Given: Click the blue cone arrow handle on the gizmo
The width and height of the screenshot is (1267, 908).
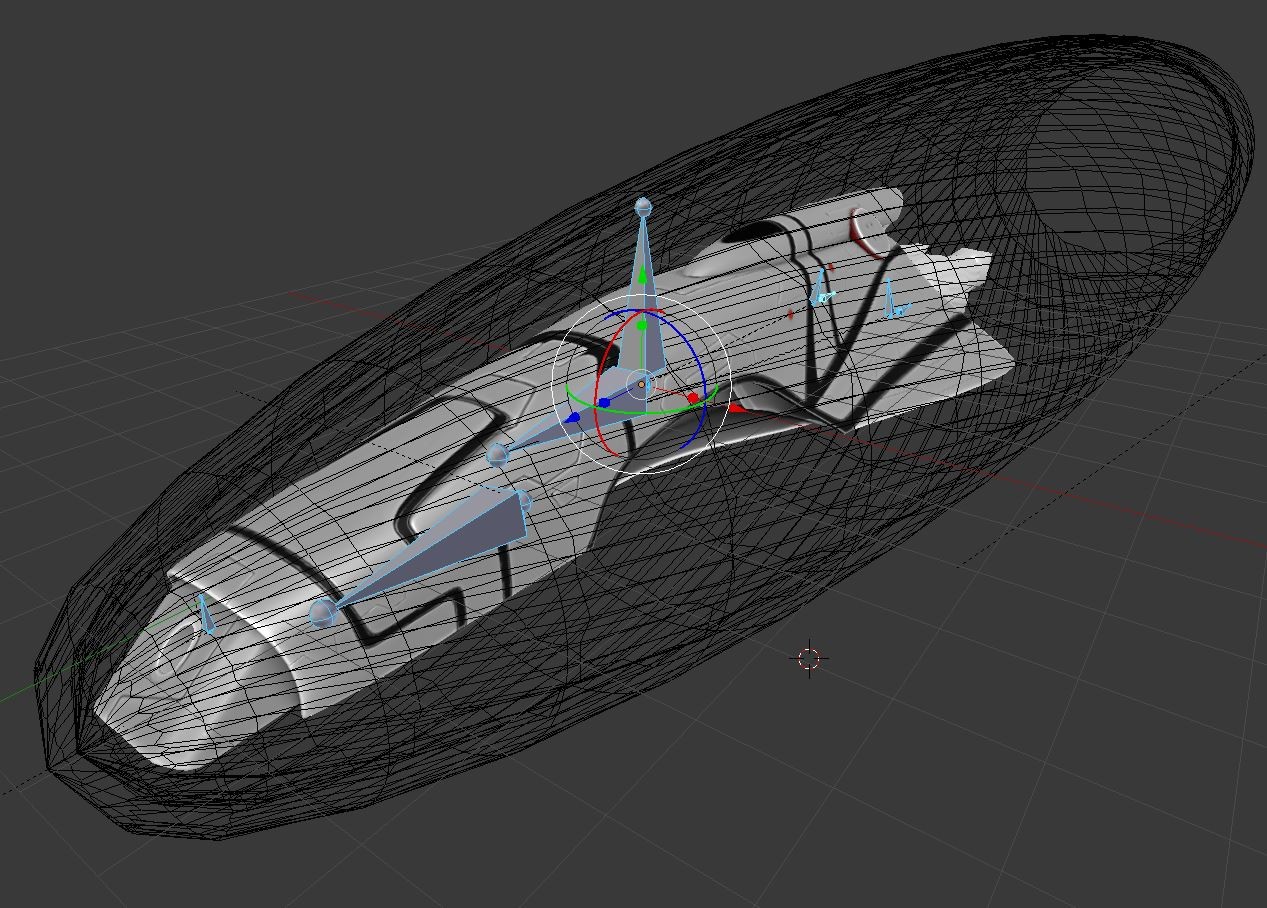Looking at the screenshot, I should [x=574, y=418].
